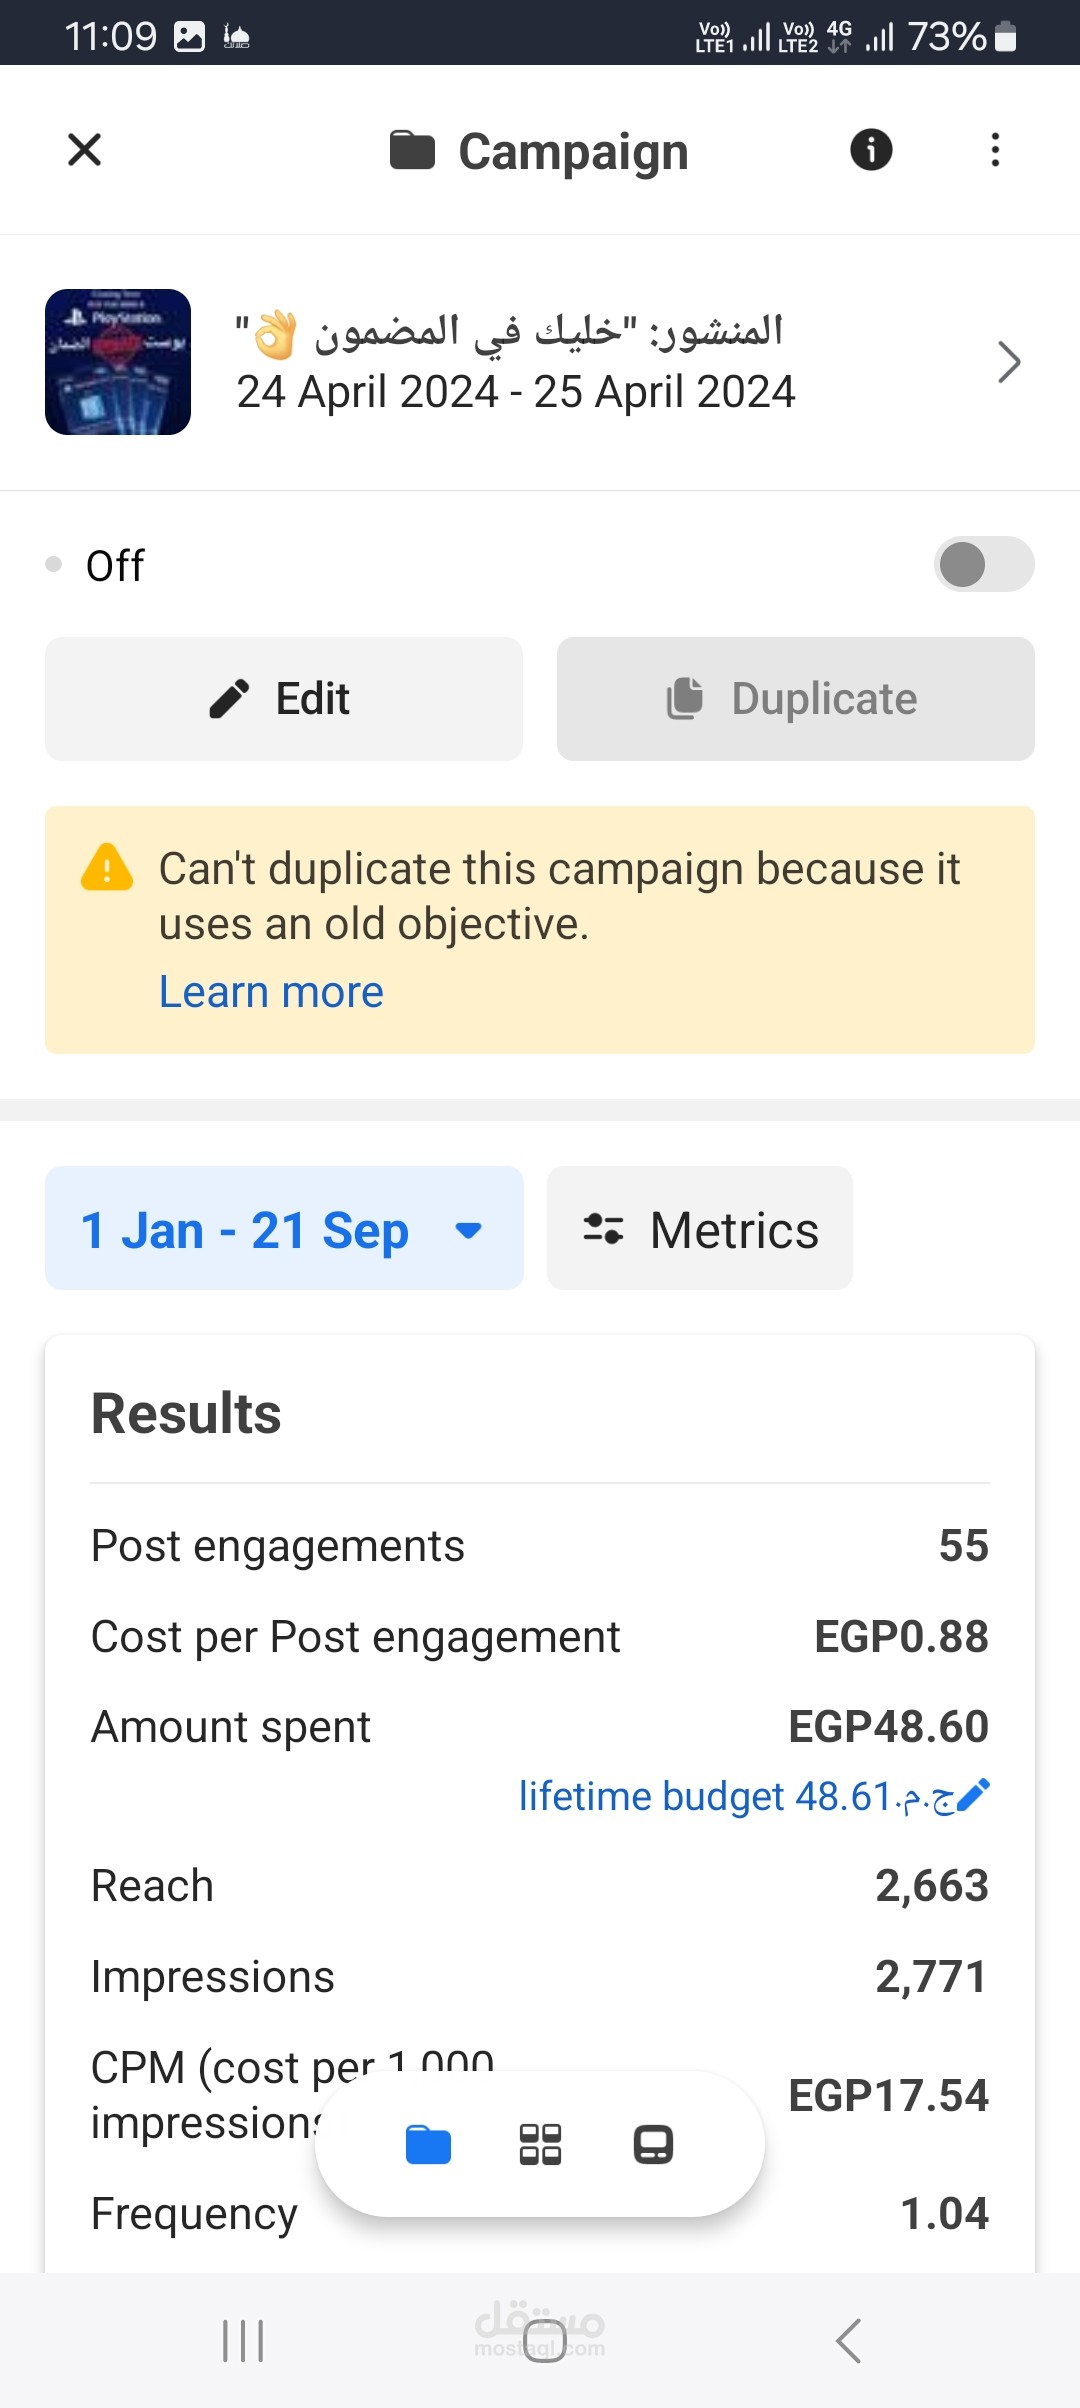Tap the Duplicate button
Image resolution: width=1080 pixels, height=2408 pixels.
tap(796, 699)
